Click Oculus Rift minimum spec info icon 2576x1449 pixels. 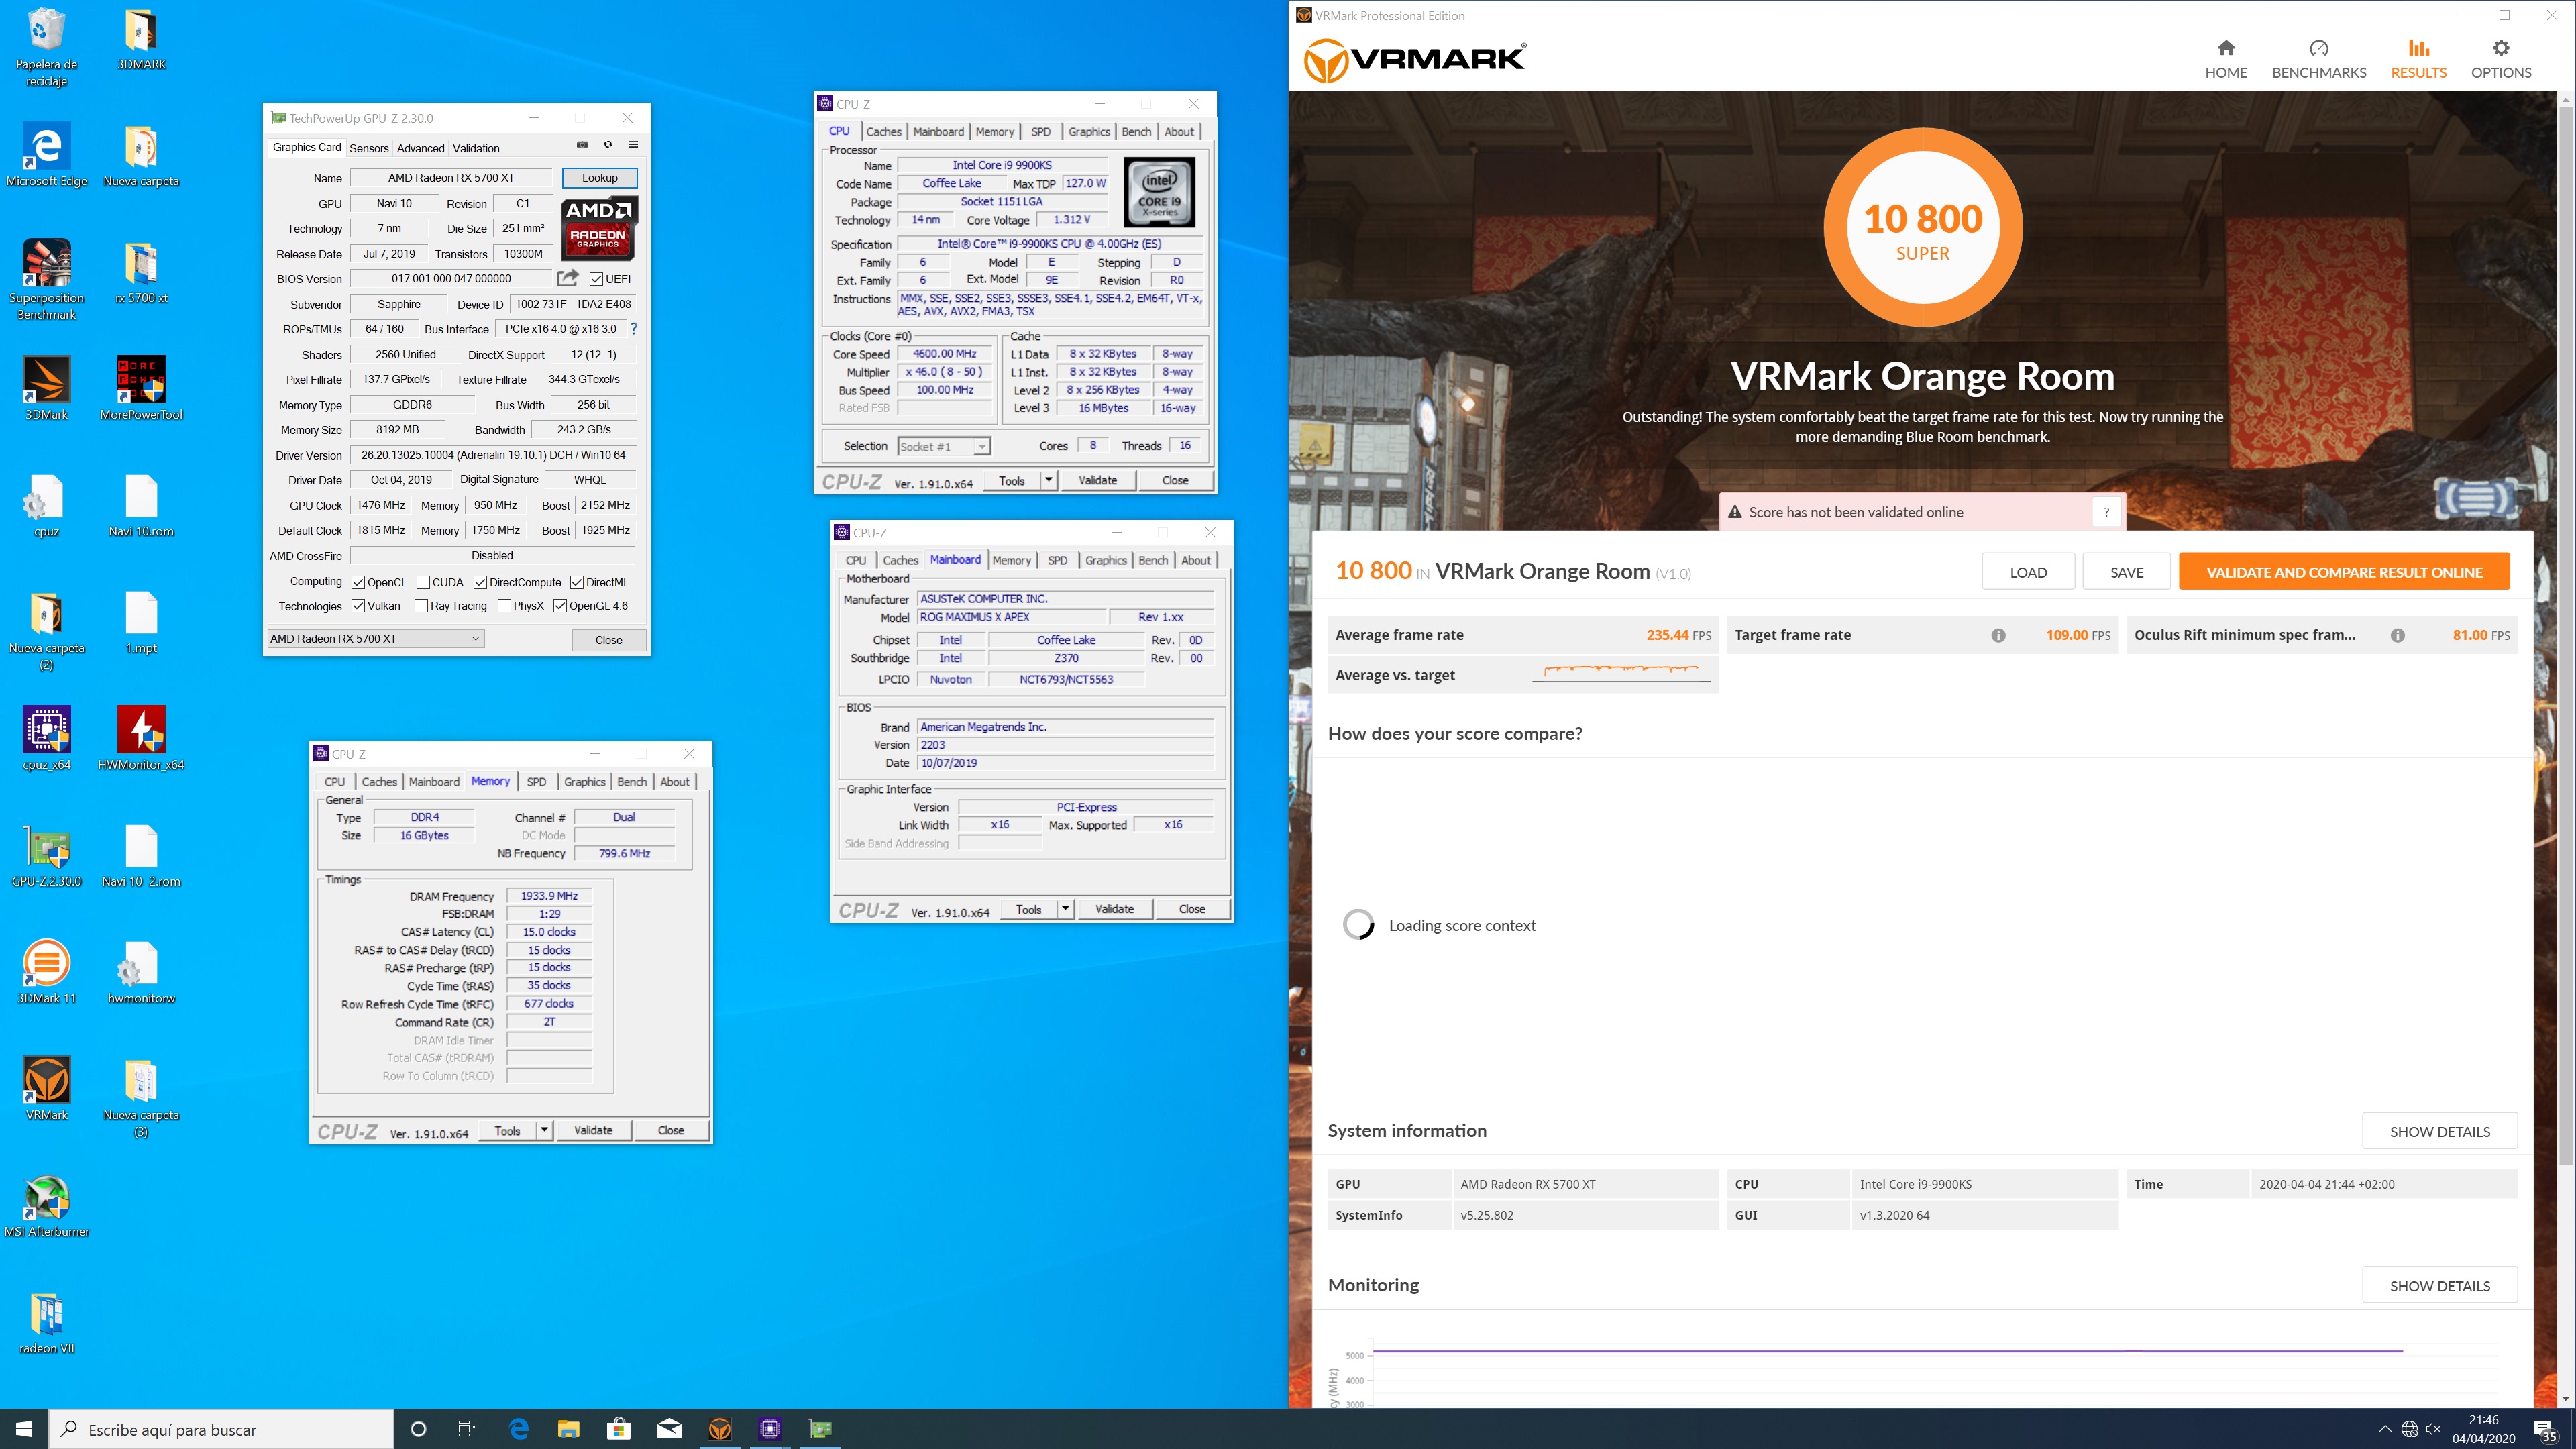[2397, 635]
